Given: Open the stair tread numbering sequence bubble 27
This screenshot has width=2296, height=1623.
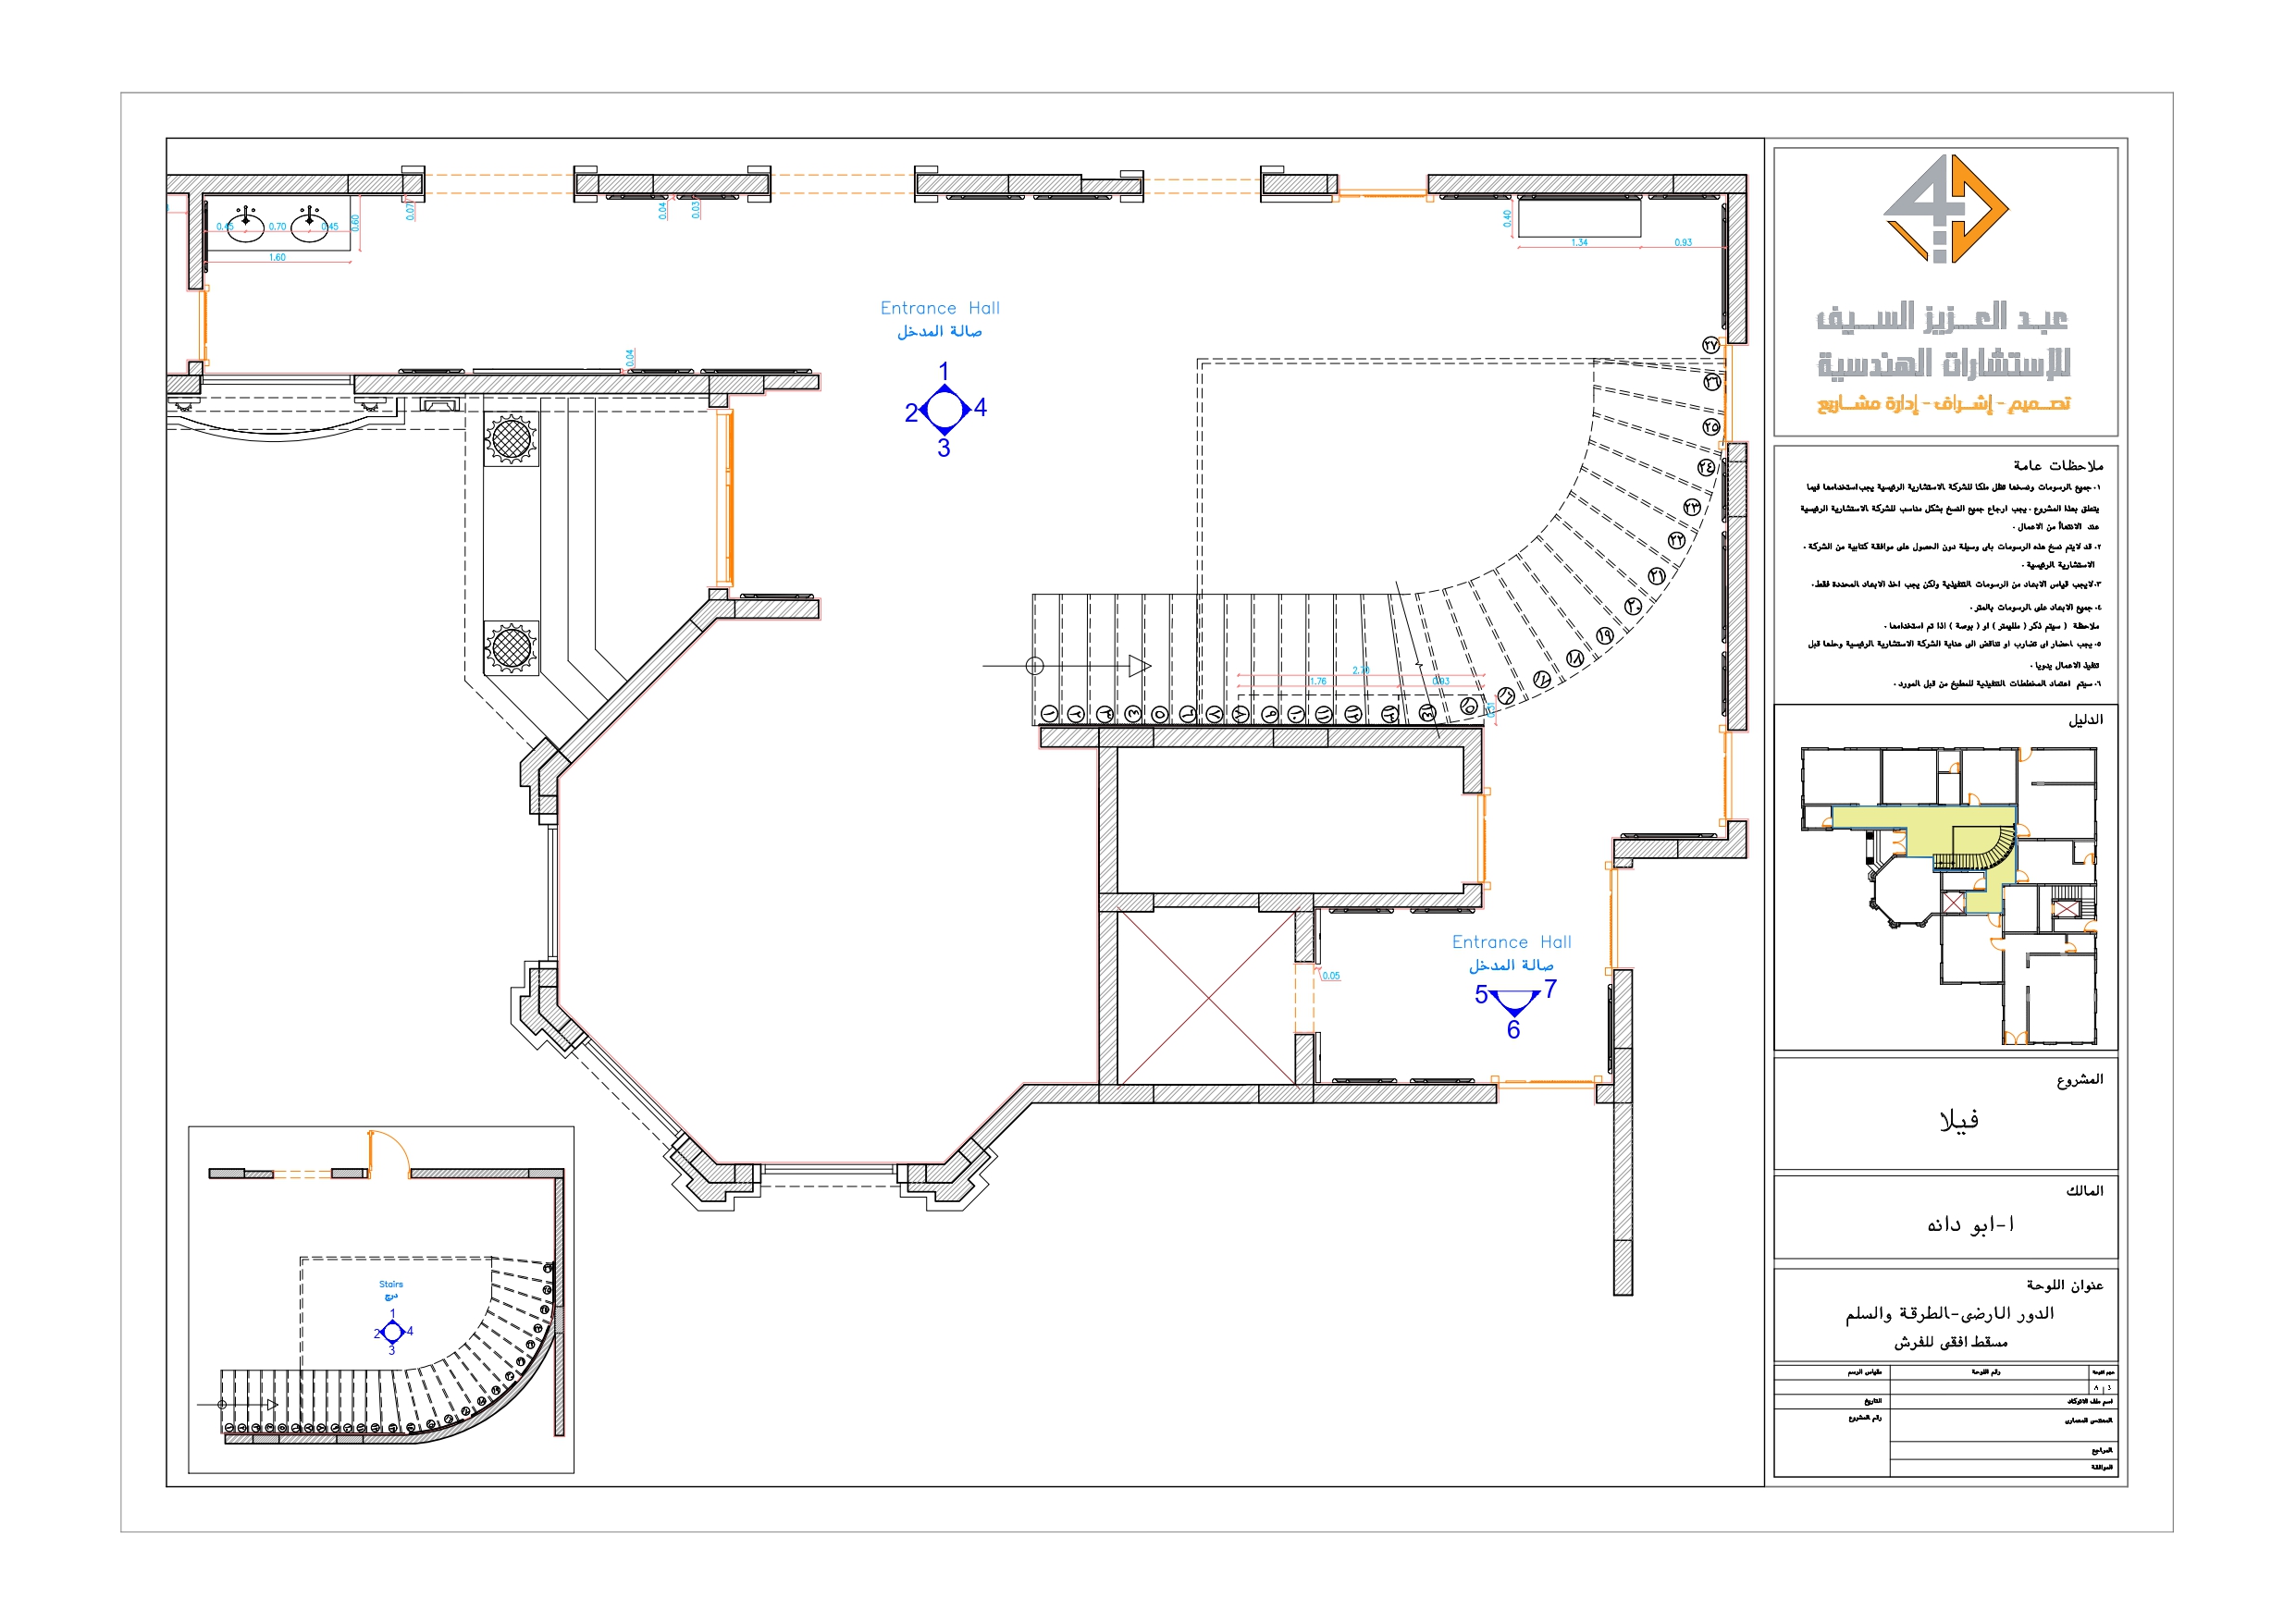Looking at the screenshot, I should [1710, 345].
